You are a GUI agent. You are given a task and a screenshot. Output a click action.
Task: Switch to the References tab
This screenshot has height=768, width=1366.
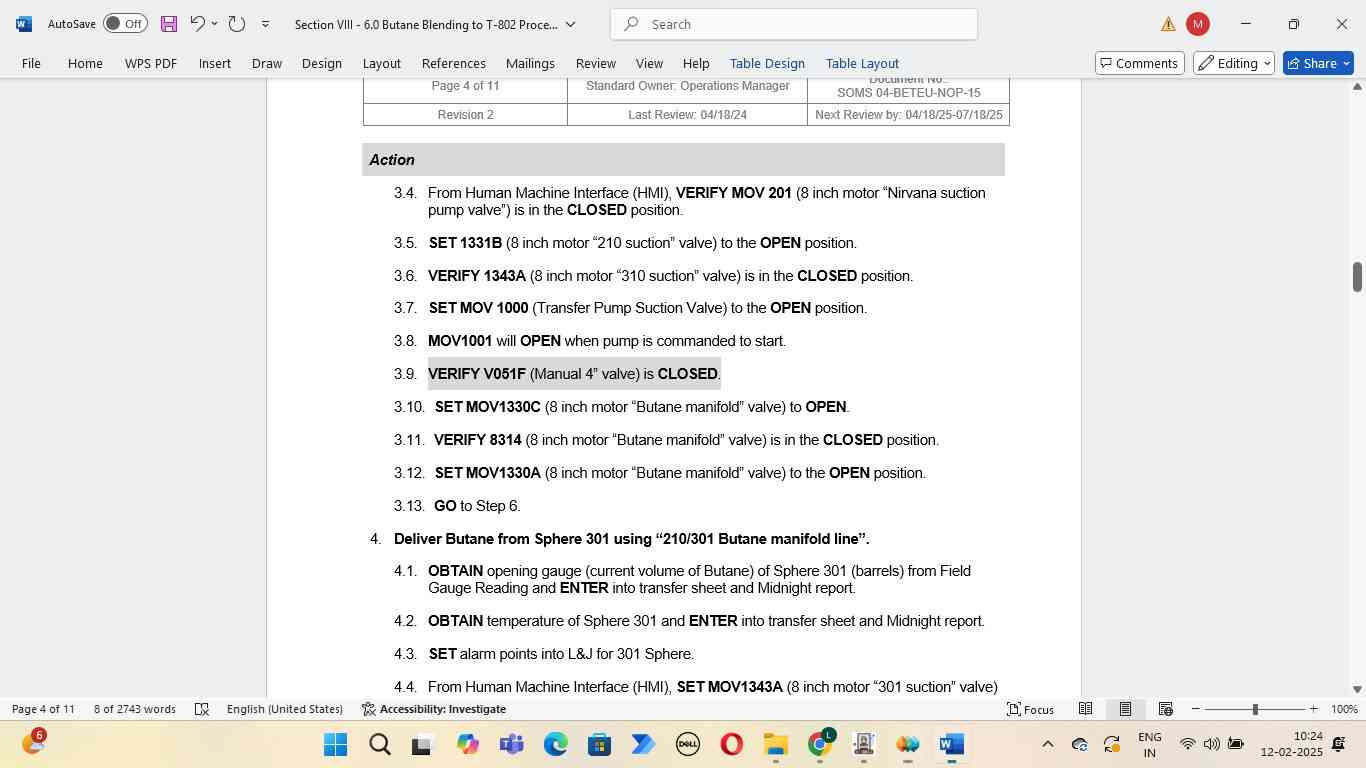point(454,63)
